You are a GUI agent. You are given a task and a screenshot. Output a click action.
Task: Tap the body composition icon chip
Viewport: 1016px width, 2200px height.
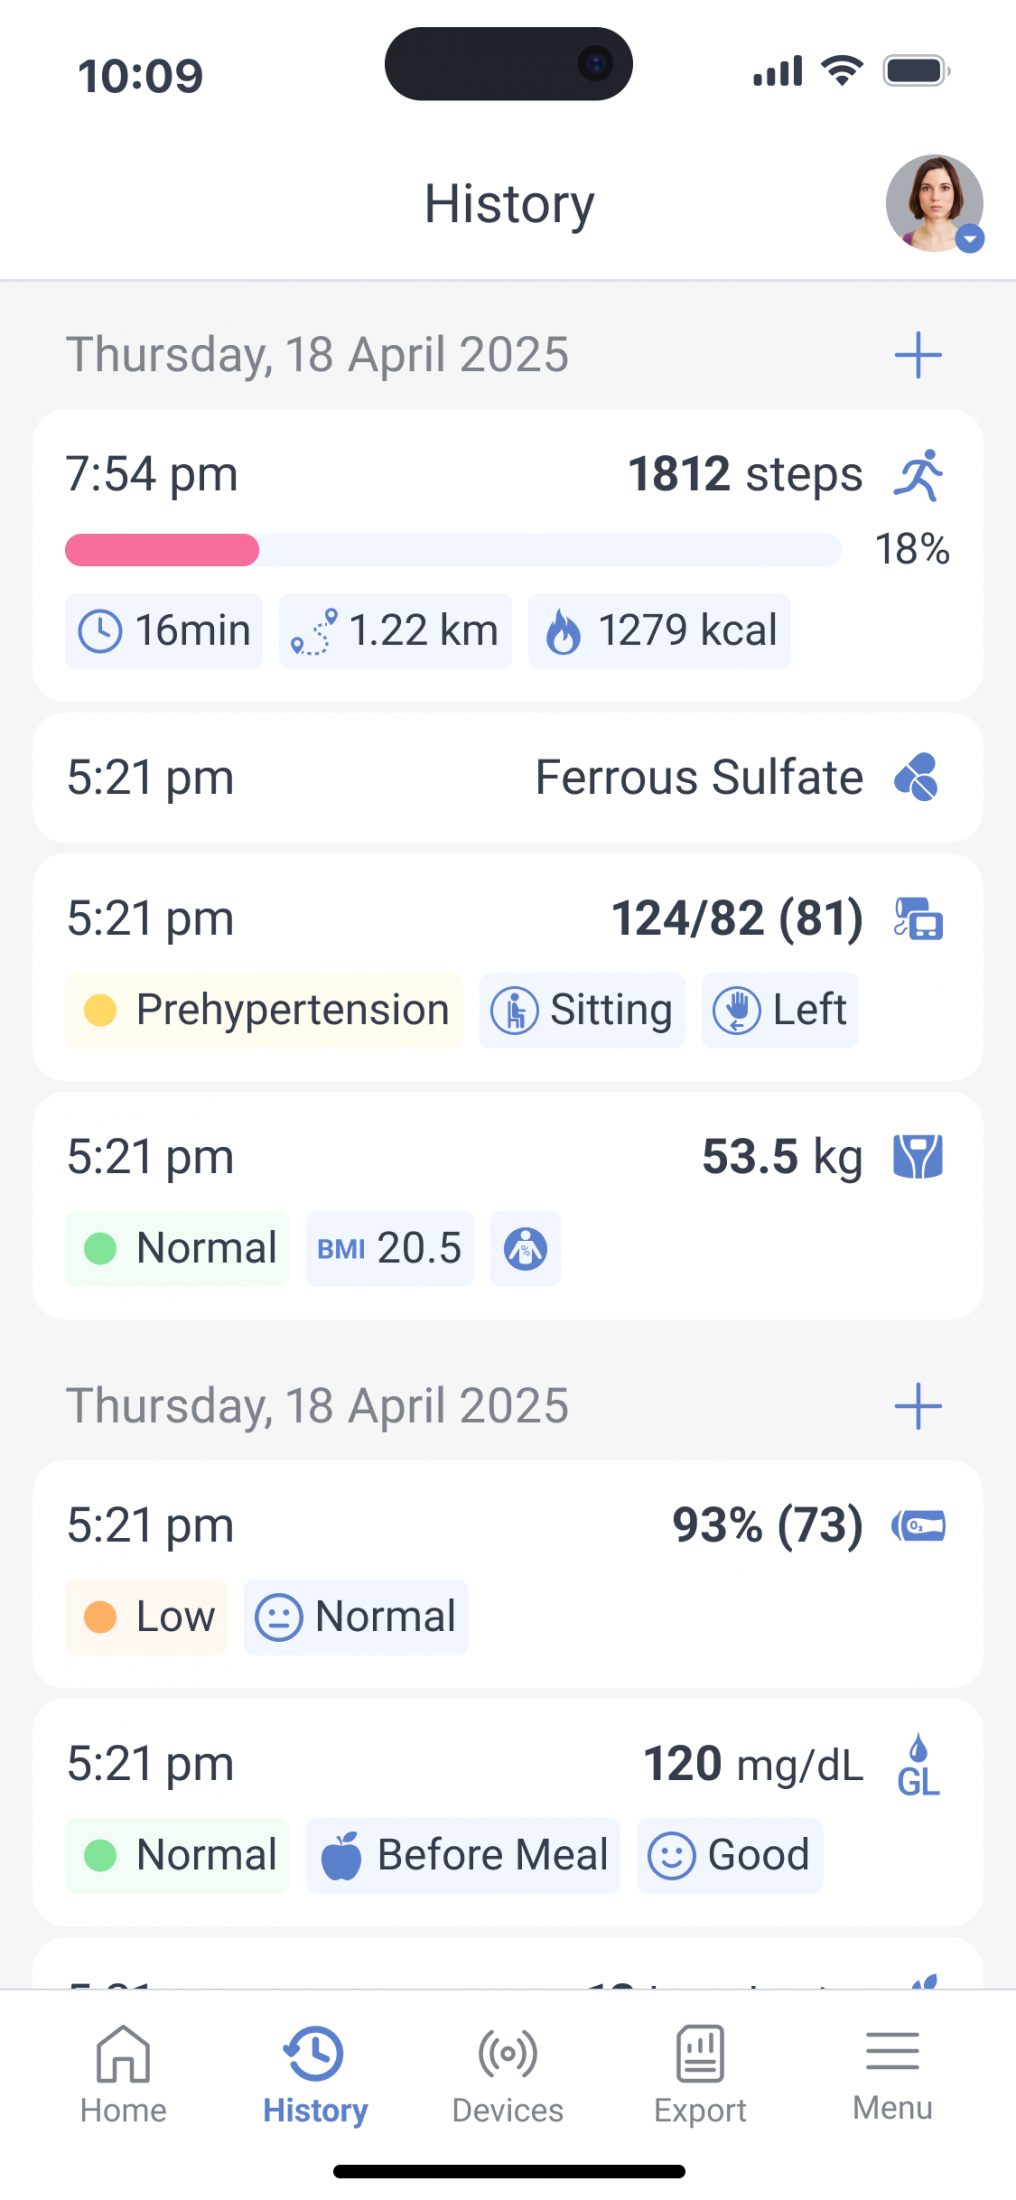point(525,1249)
